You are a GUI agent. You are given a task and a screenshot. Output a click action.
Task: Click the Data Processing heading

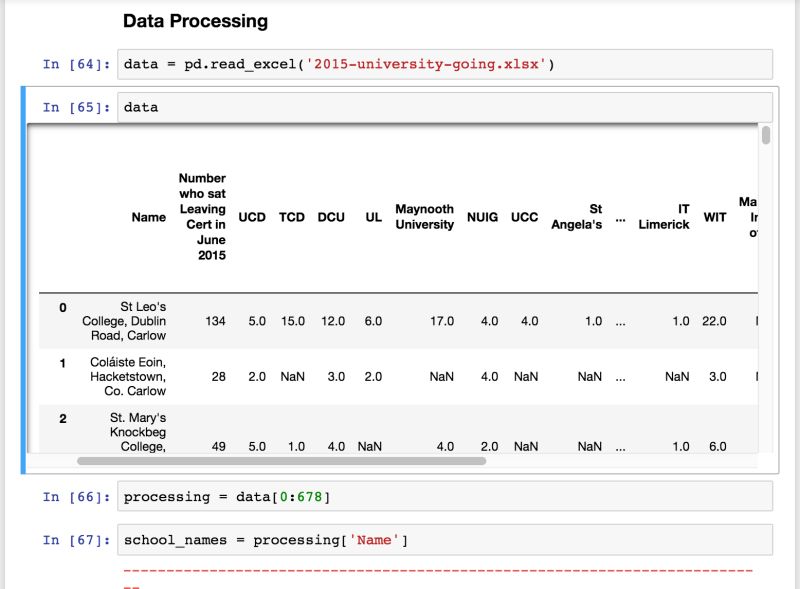coord(196,20)
